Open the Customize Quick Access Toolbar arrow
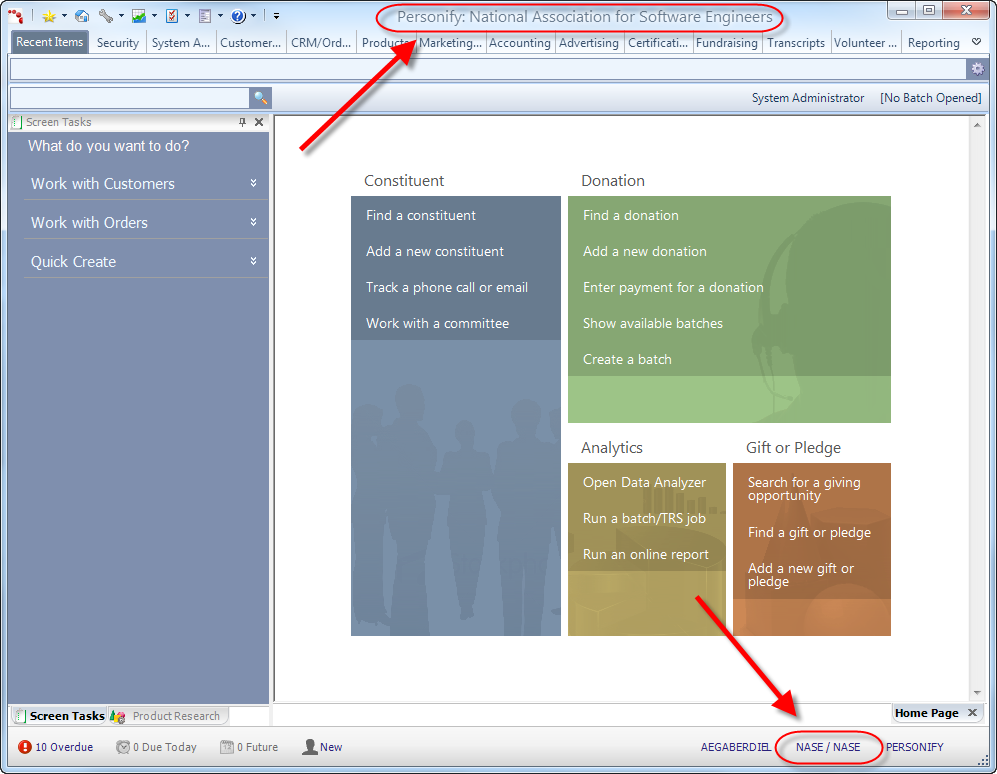The height and width of the screenshot is (774, 997). coord(276,16)
